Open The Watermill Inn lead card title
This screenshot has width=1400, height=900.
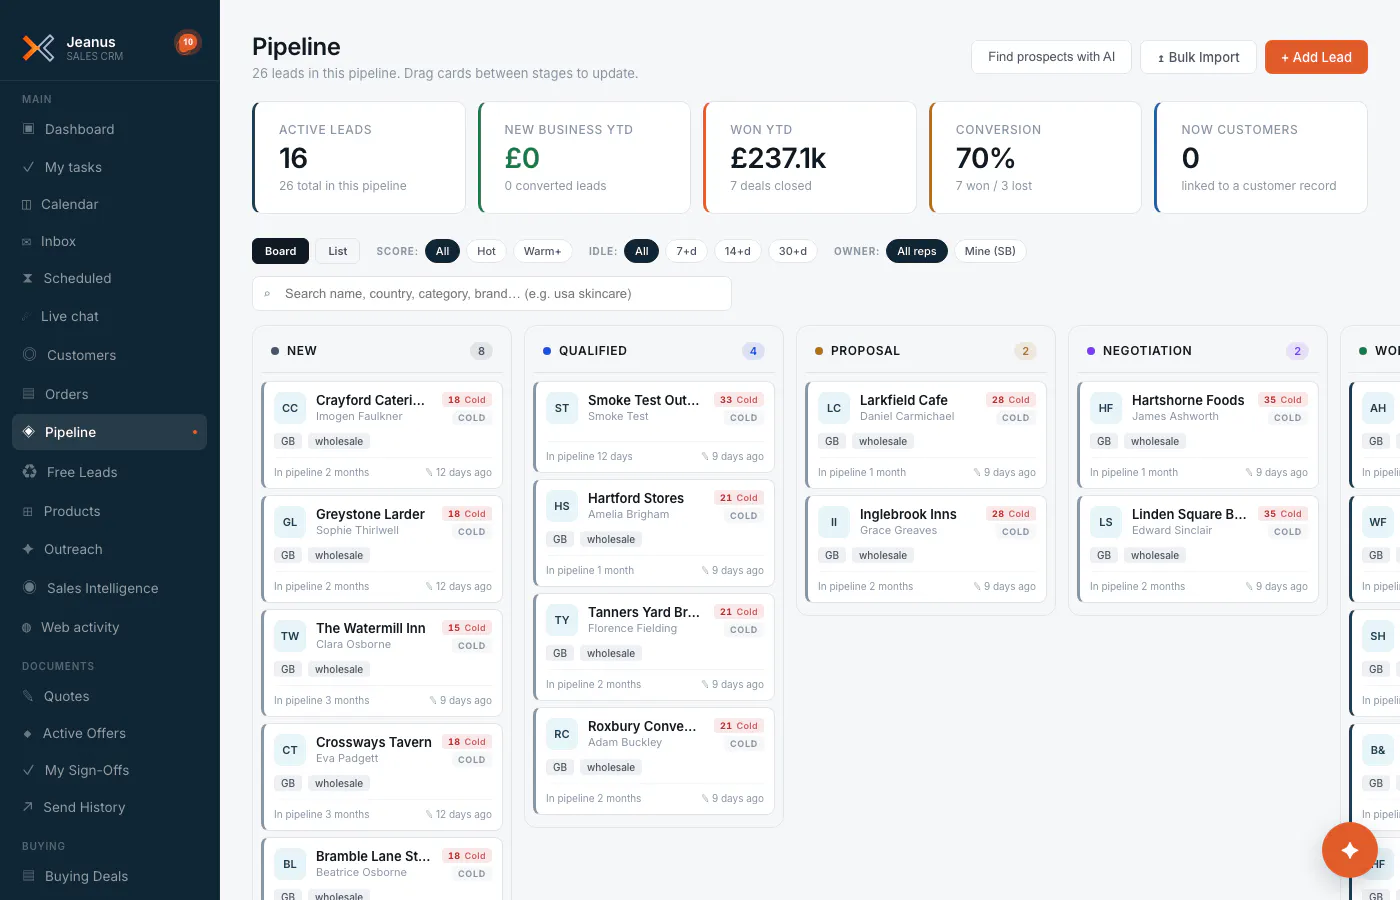pyautogui.click(x=371, y=628)
